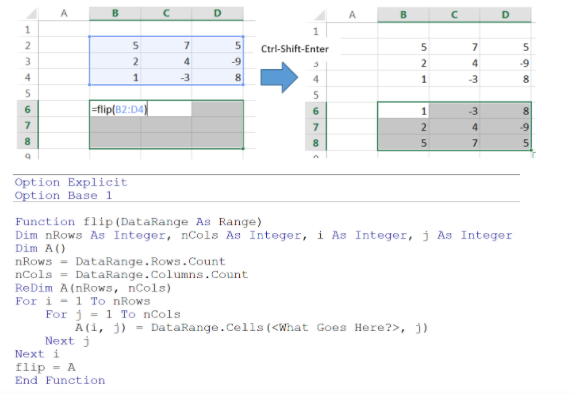The image size is (573, 394).
Task: Click the 'Function flip(DataRange As Range)' line
Action: coord(138,222)
